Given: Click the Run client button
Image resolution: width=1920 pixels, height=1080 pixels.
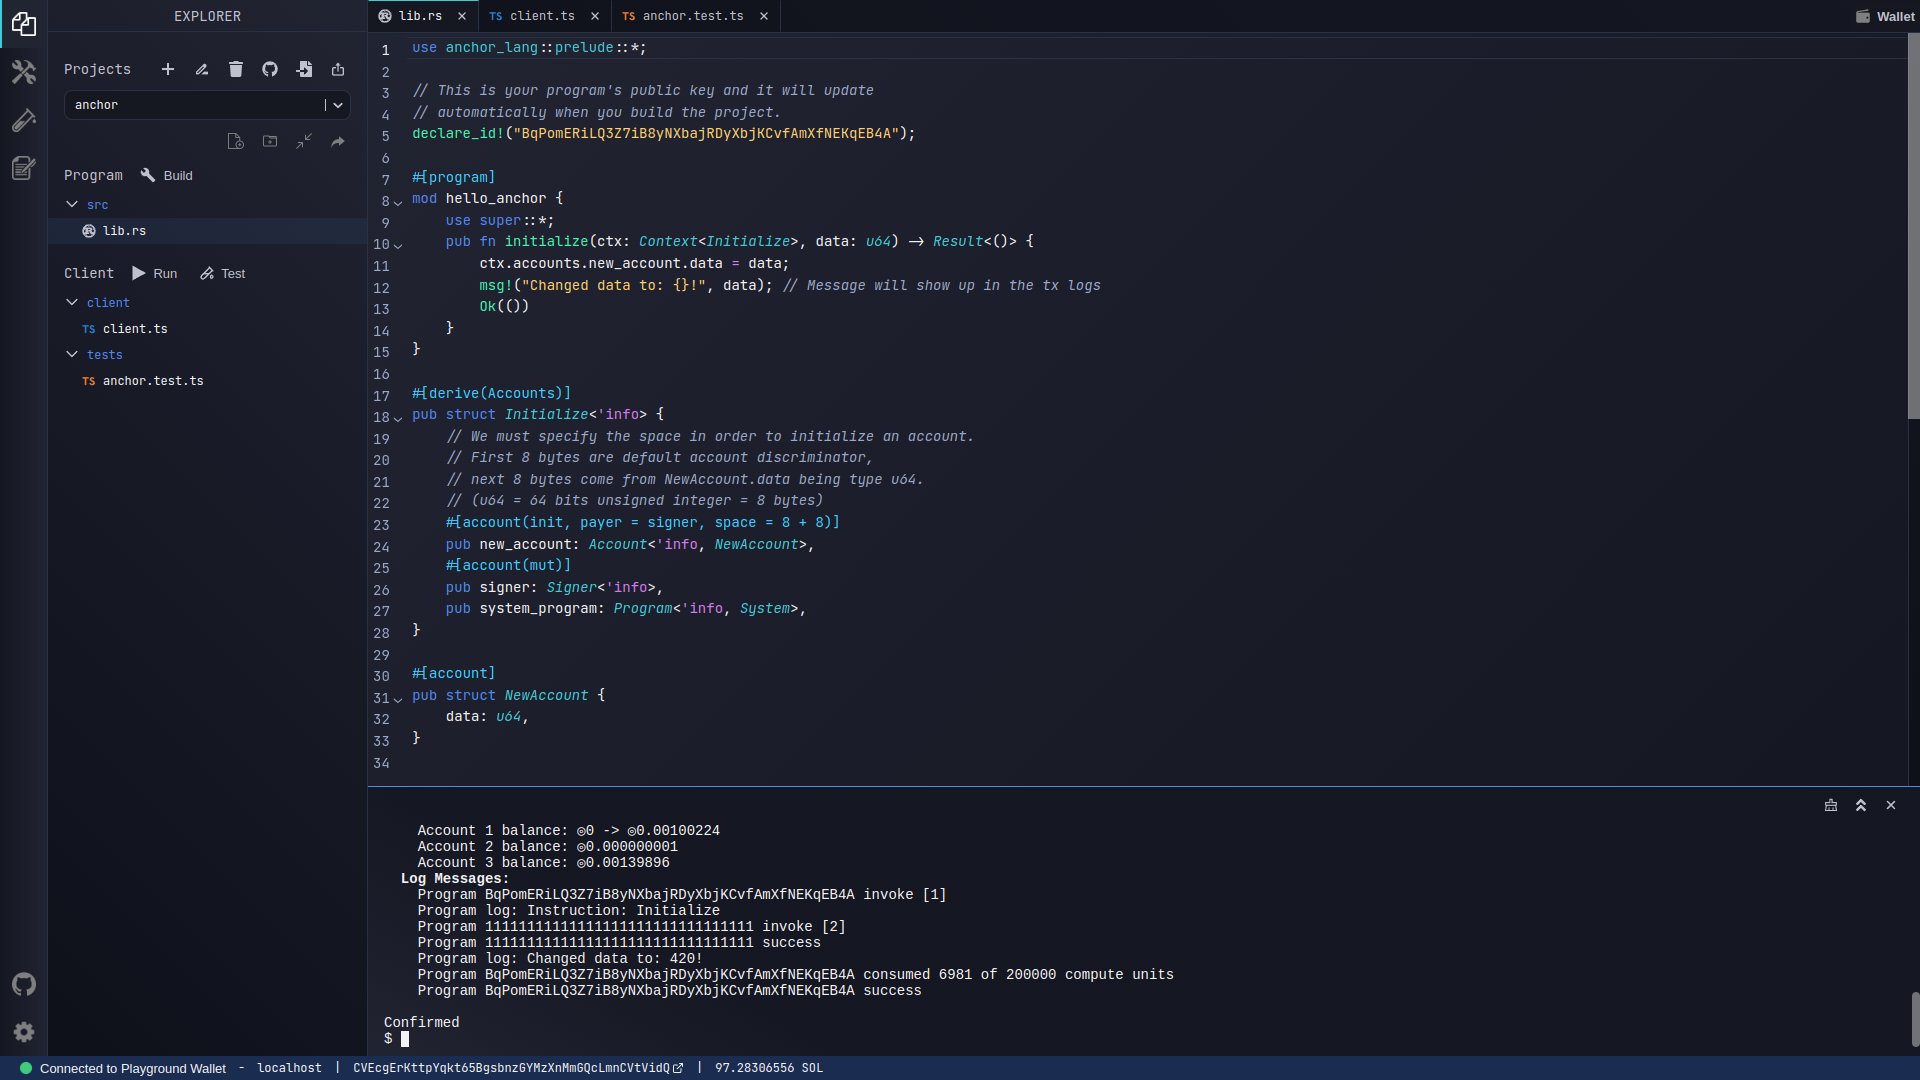Looking at the screenshot, I should [x=155, y=273].
